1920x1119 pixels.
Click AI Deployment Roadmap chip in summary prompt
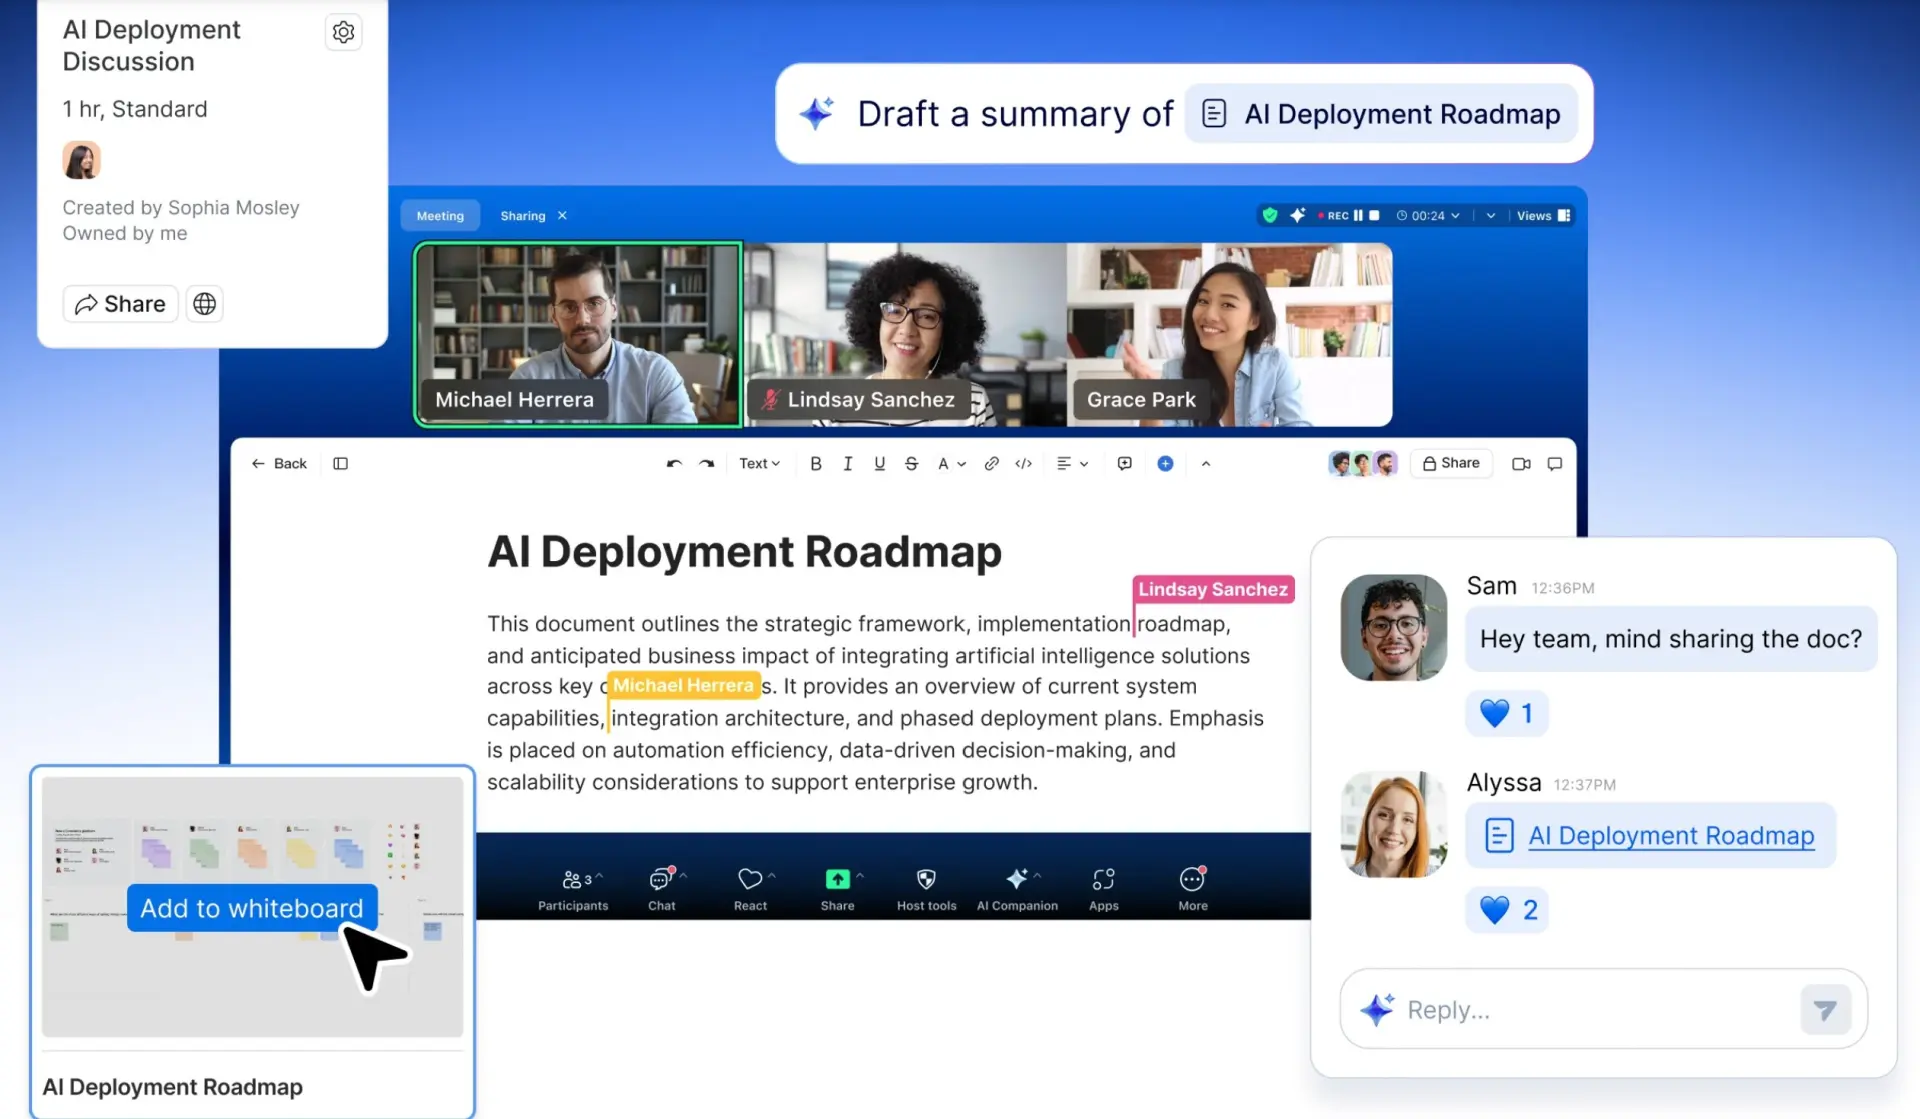coord(1381,114)
